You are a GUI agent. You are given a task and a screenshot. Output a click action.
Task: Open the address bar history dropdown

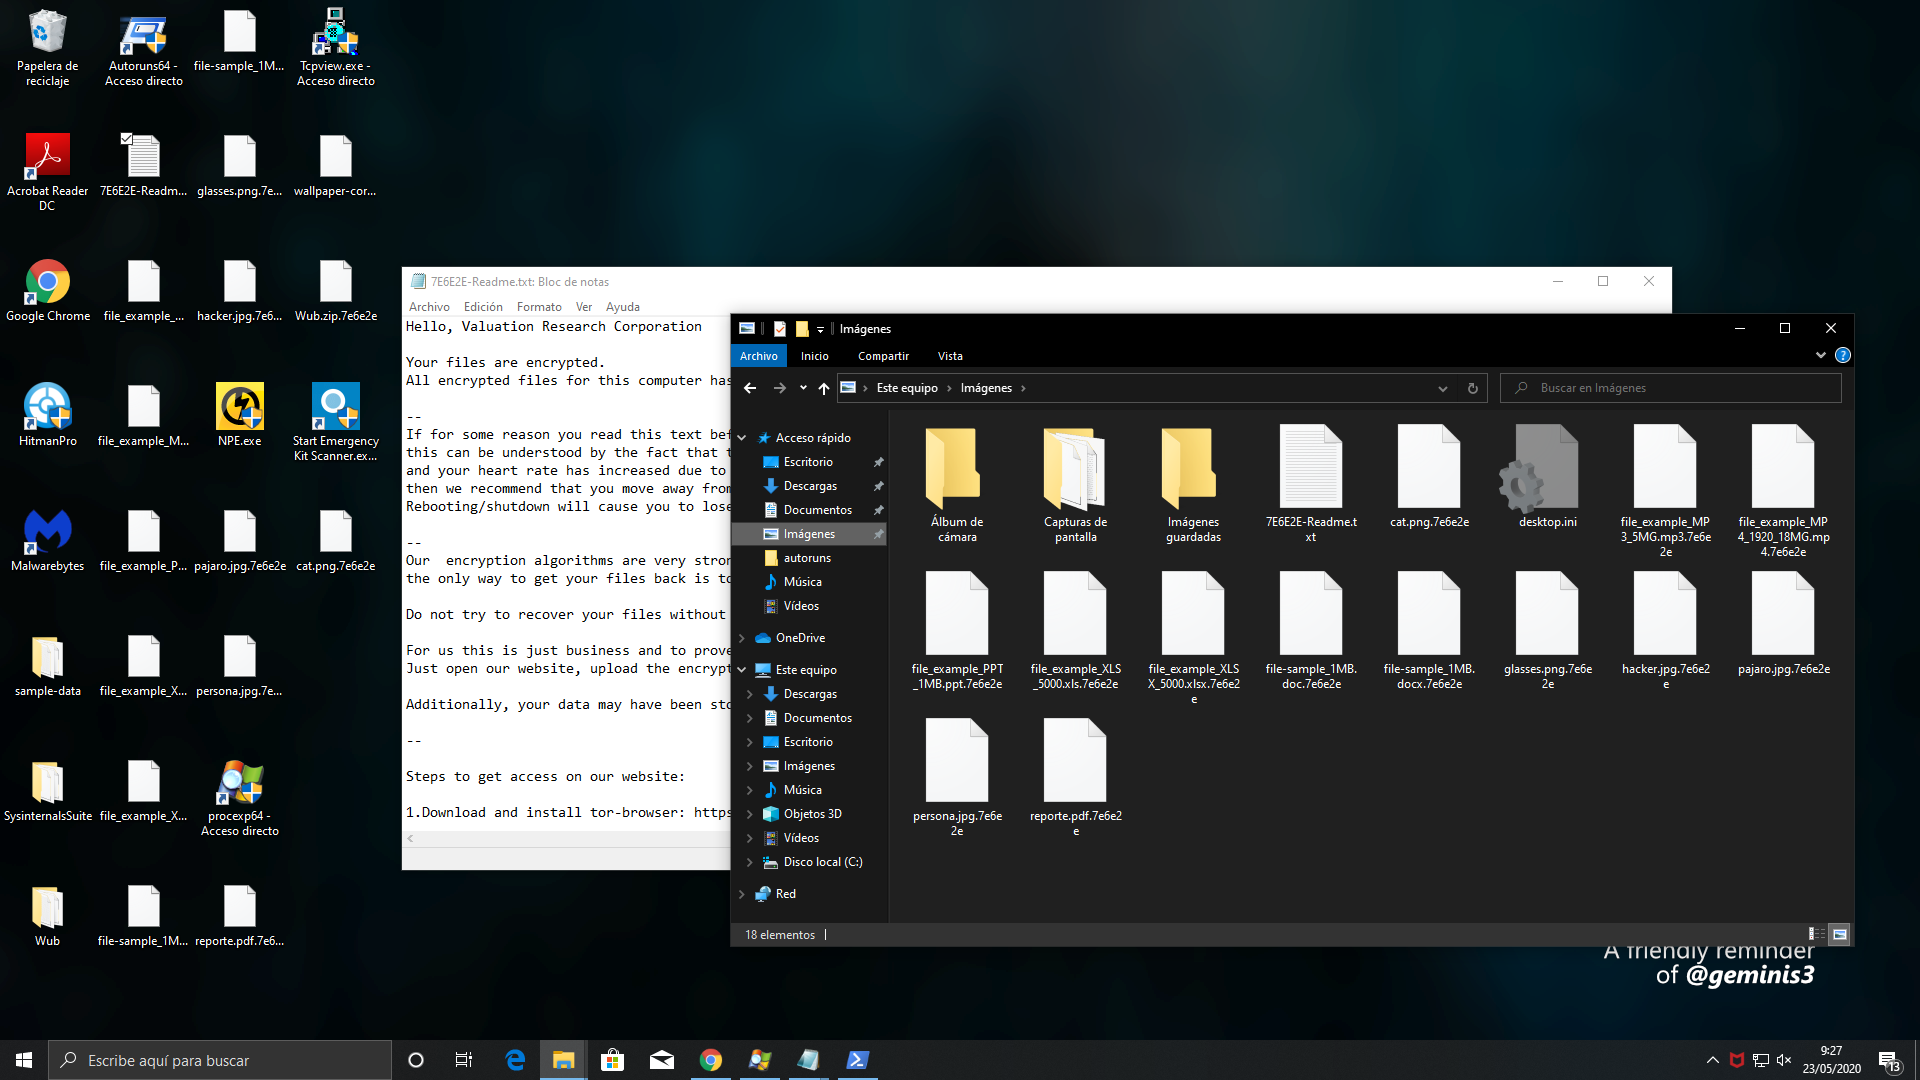pyautogui.click(x=1442, y=388)
